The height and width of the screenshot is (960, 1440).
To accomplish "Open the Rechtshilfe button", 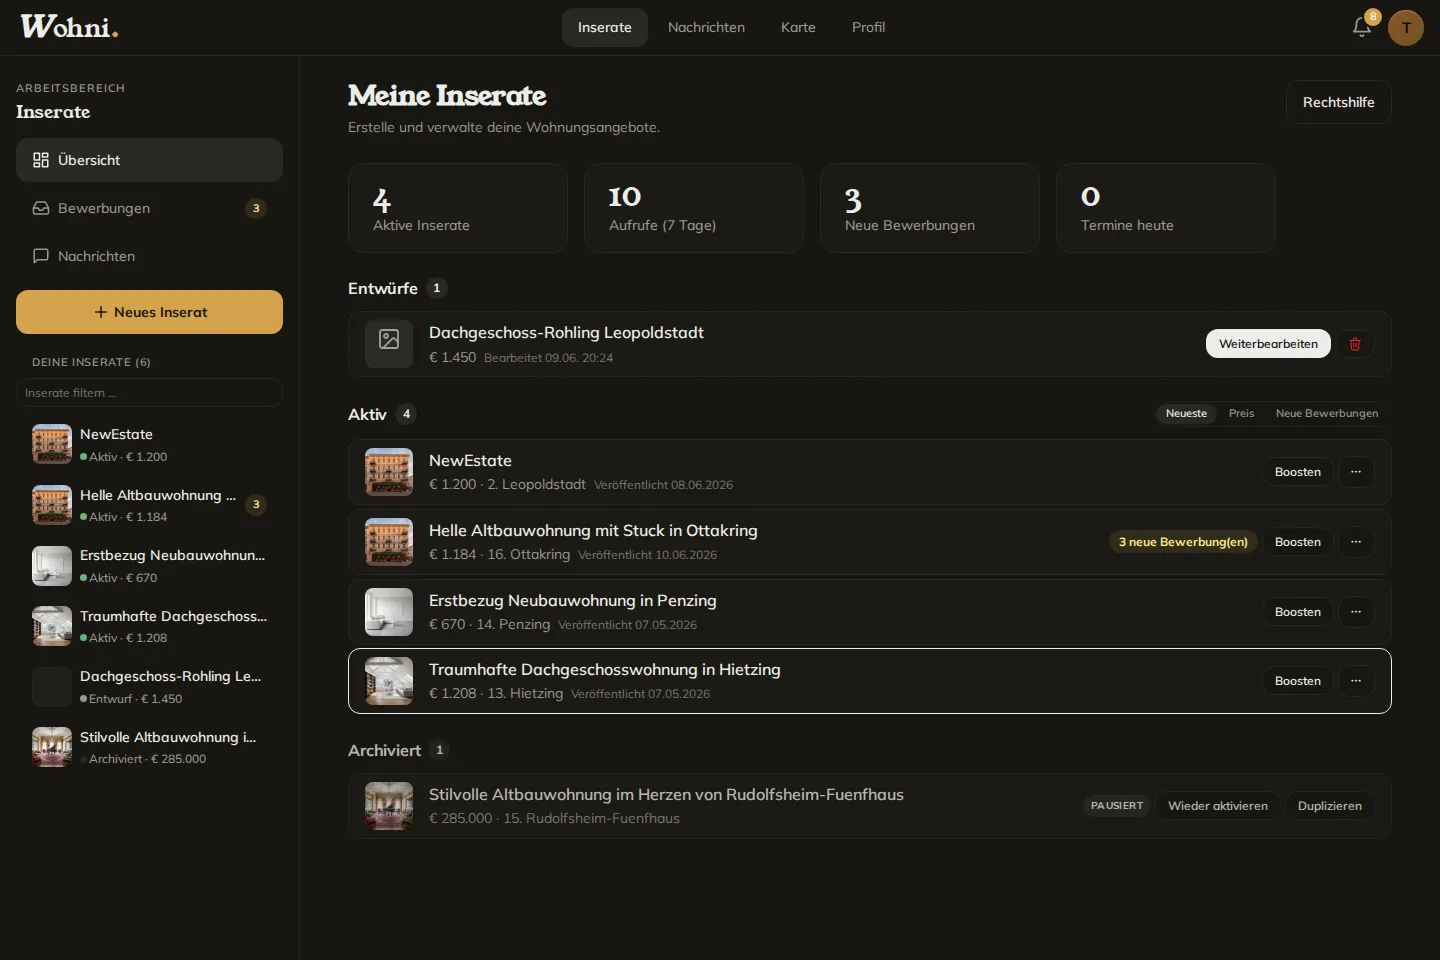I will coord(1338,102).
